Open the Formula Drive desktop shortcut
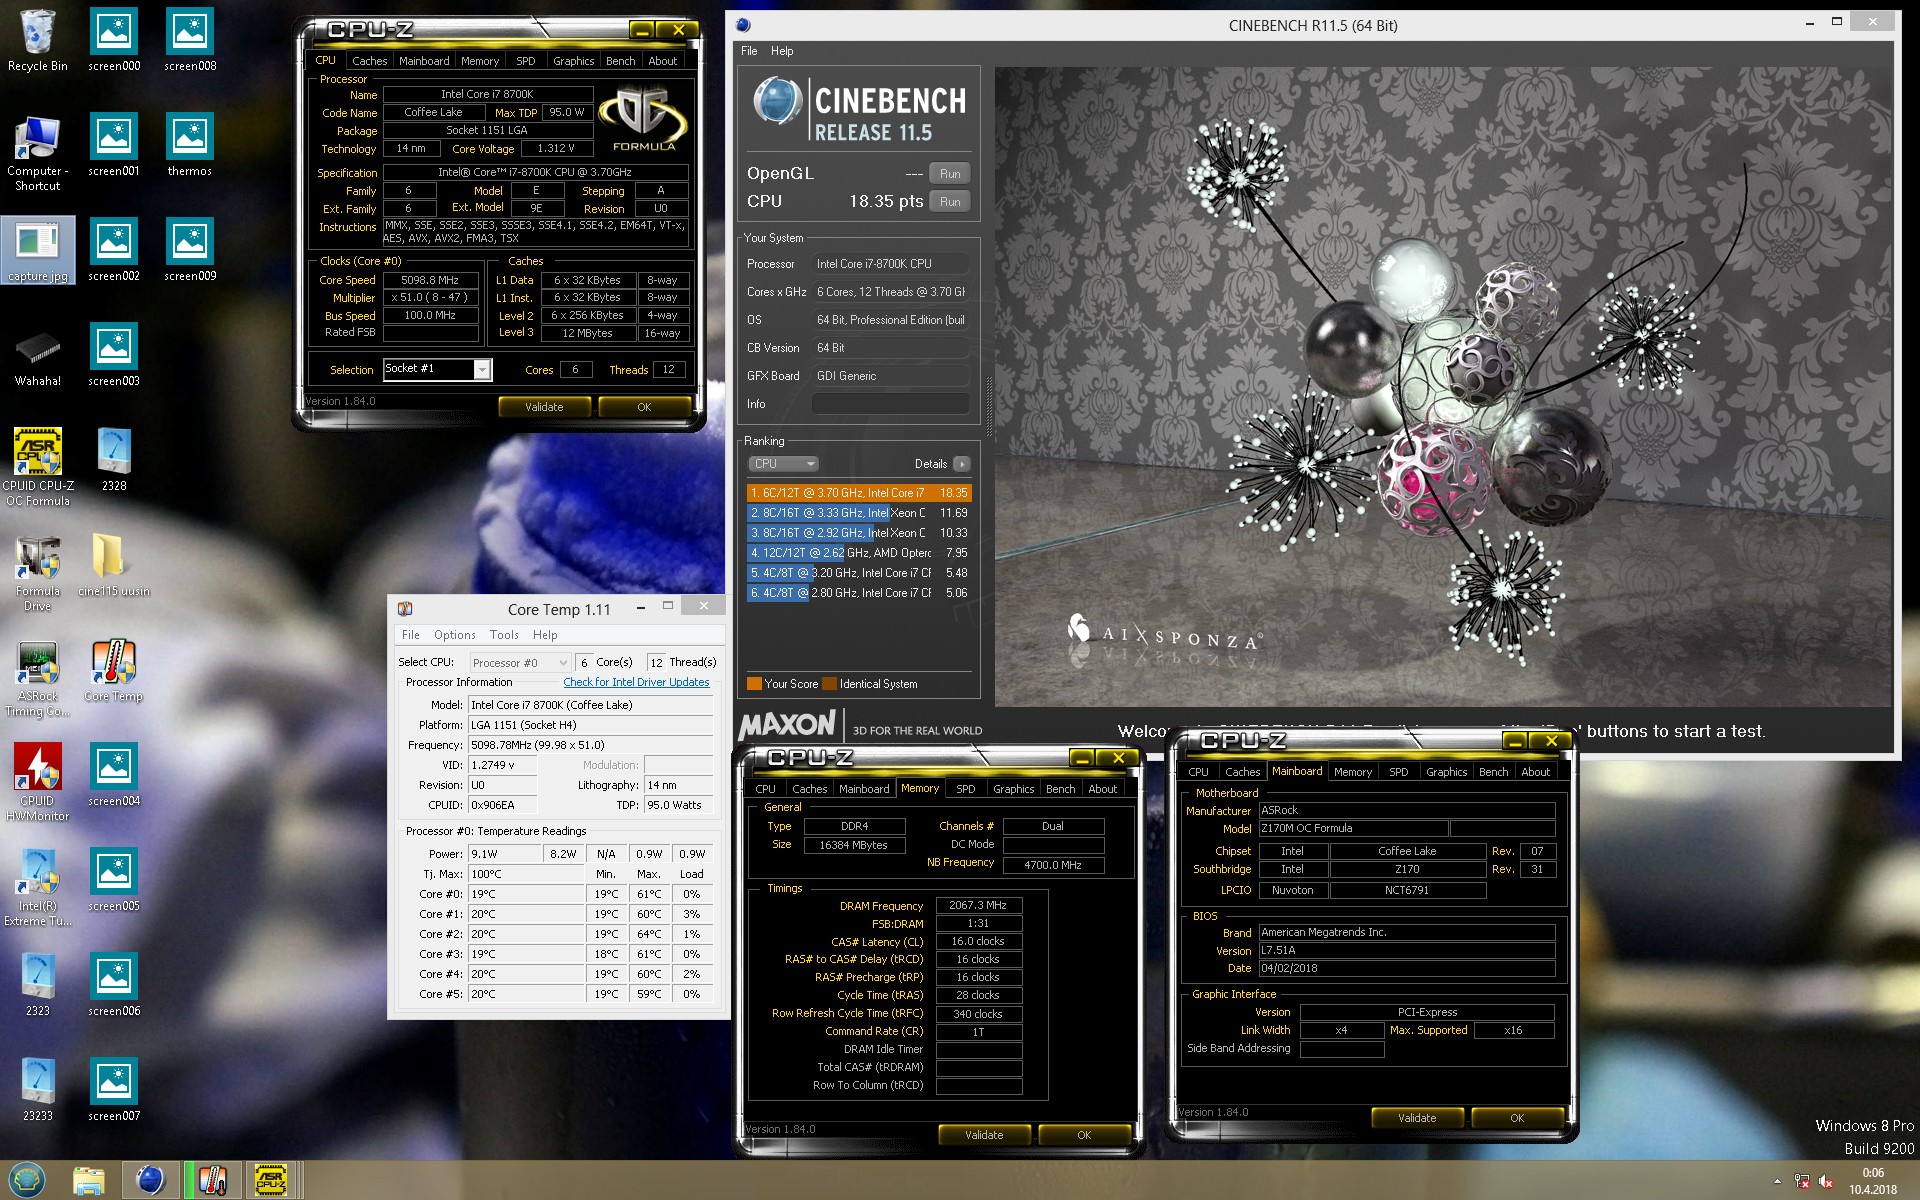Screen dimensions: 1920x1200 point(38,573)
